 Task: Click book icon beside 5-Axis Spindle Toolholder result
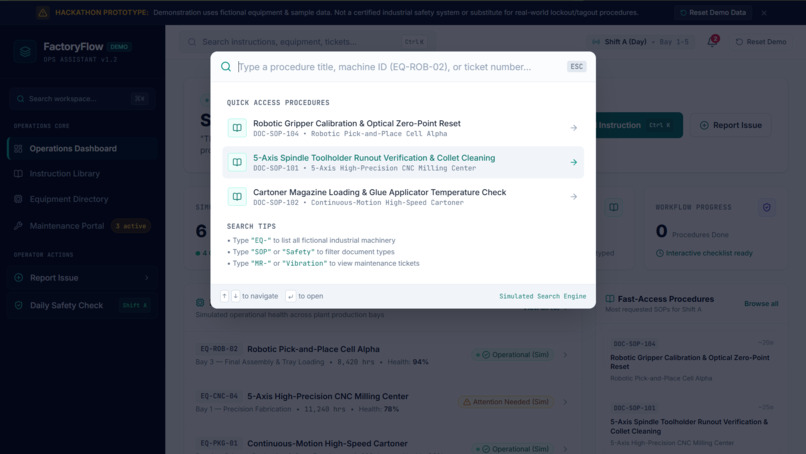point(237,162)
